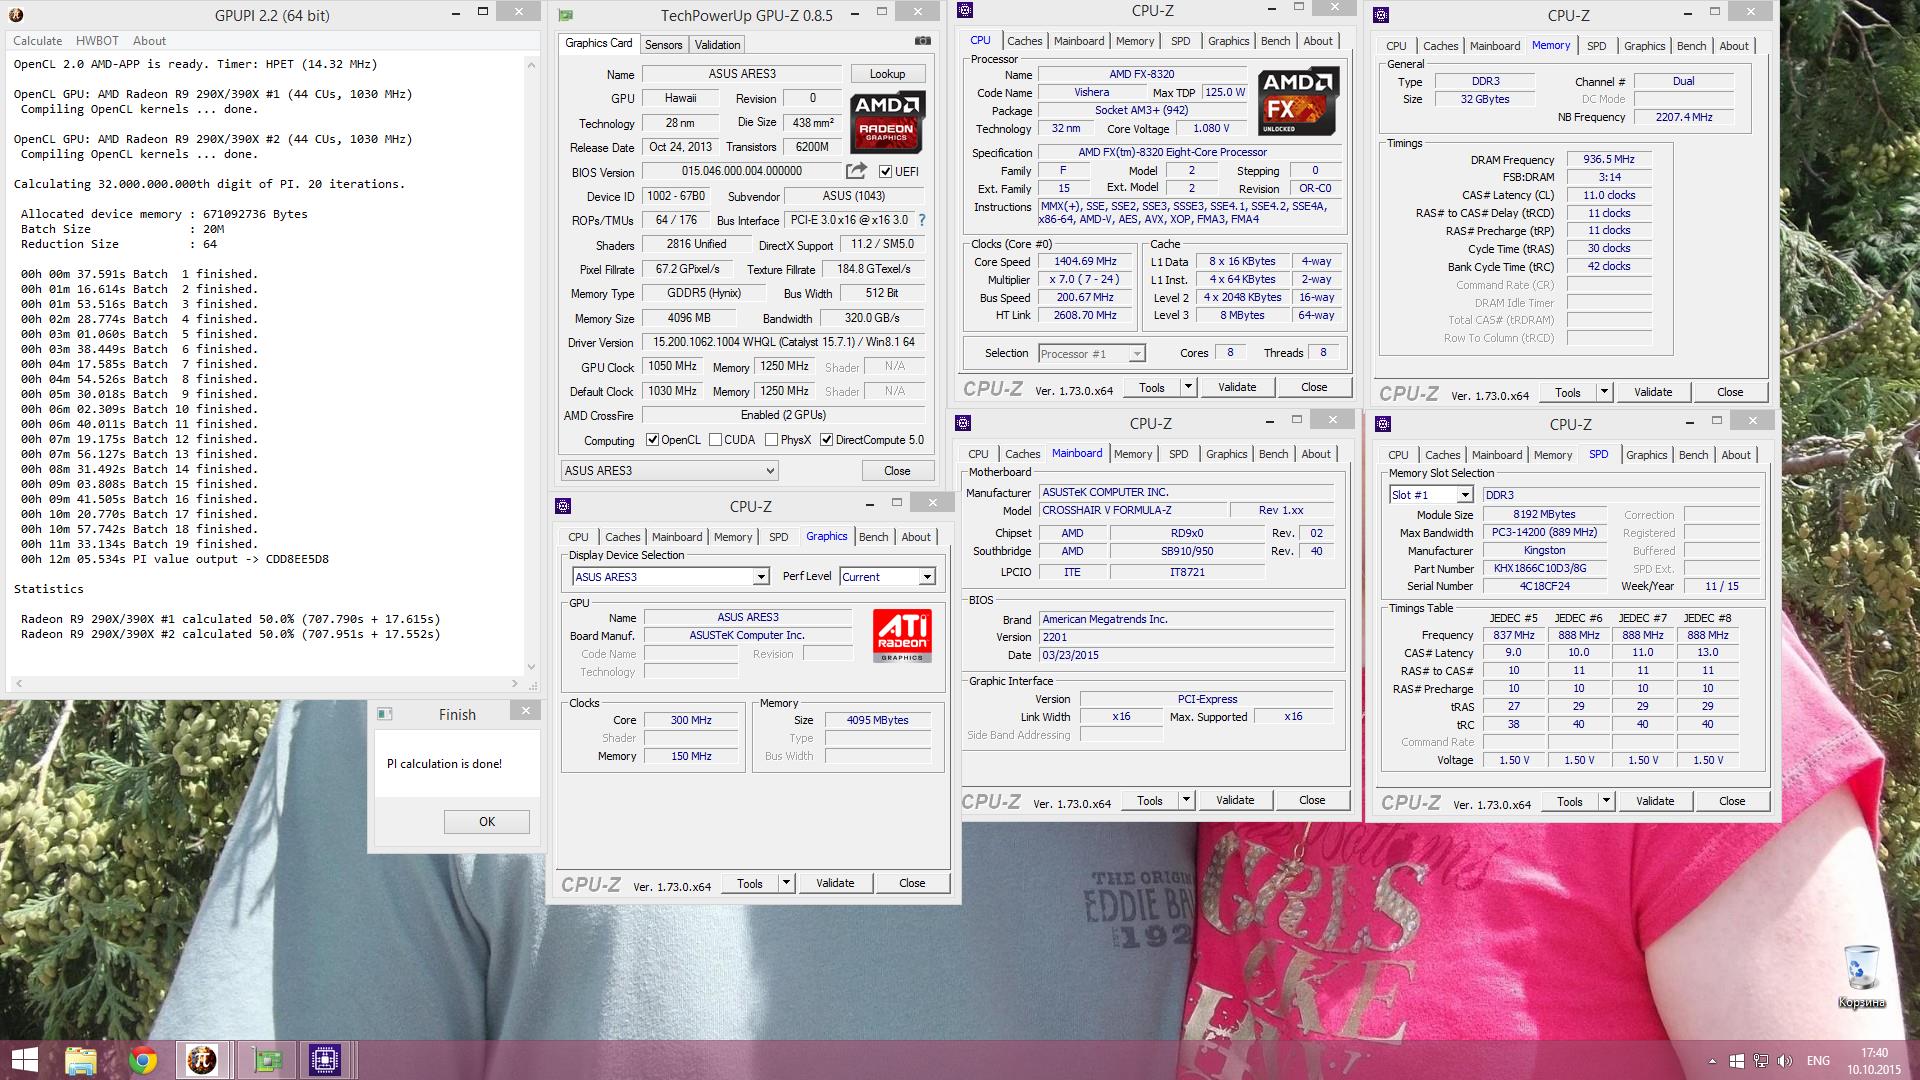Click the title icon of the CPU-Z SPD window
1920x1080 pixels.
(x=1383, y=424)
